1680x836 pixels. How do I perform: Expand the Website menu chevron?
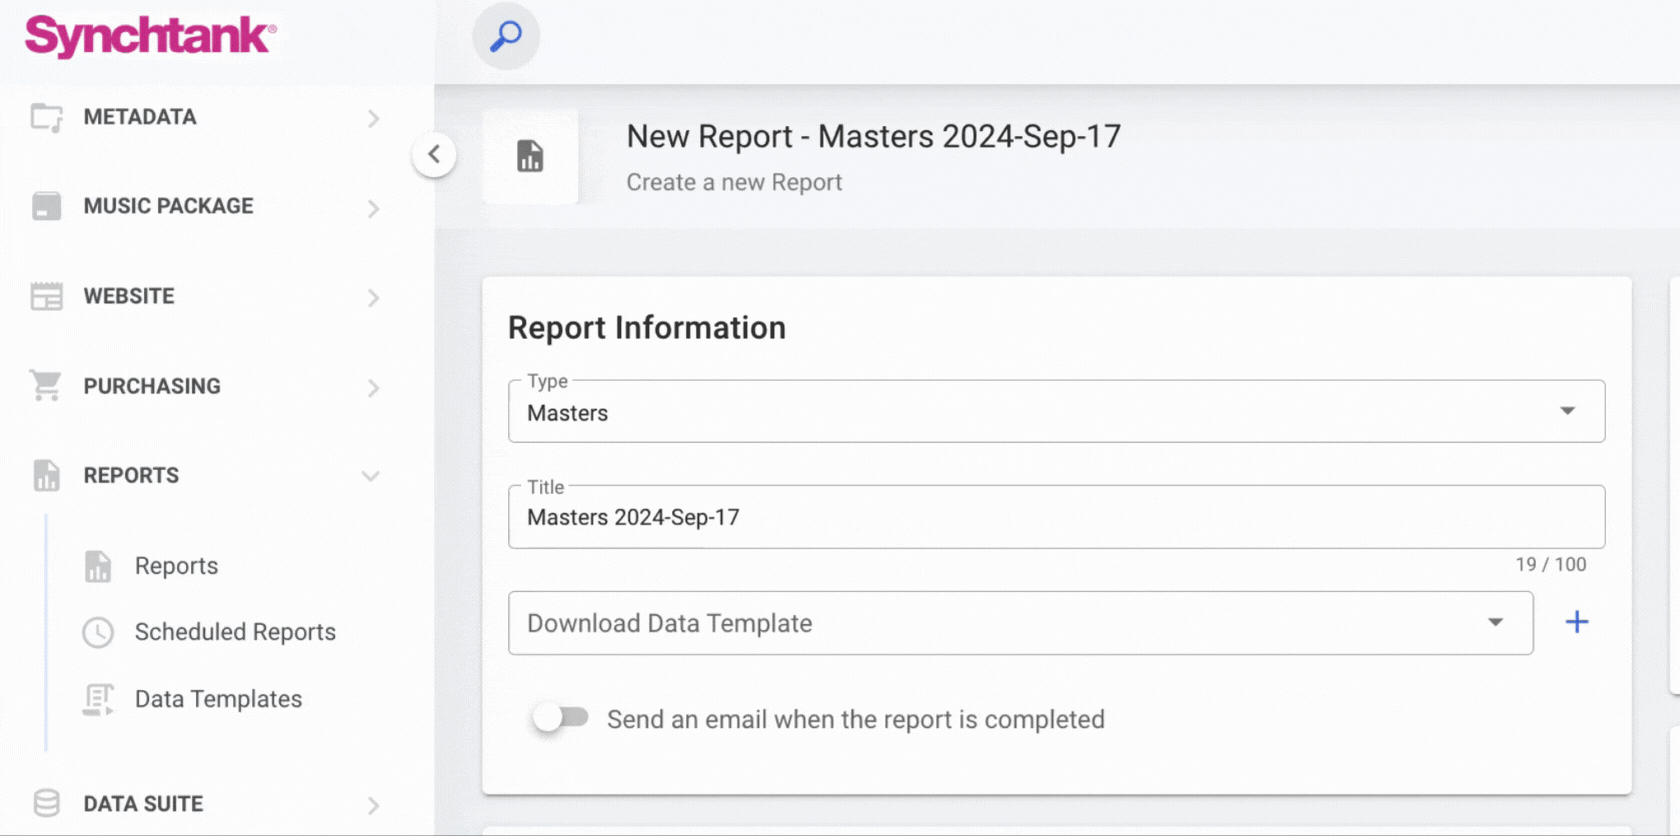373,297
